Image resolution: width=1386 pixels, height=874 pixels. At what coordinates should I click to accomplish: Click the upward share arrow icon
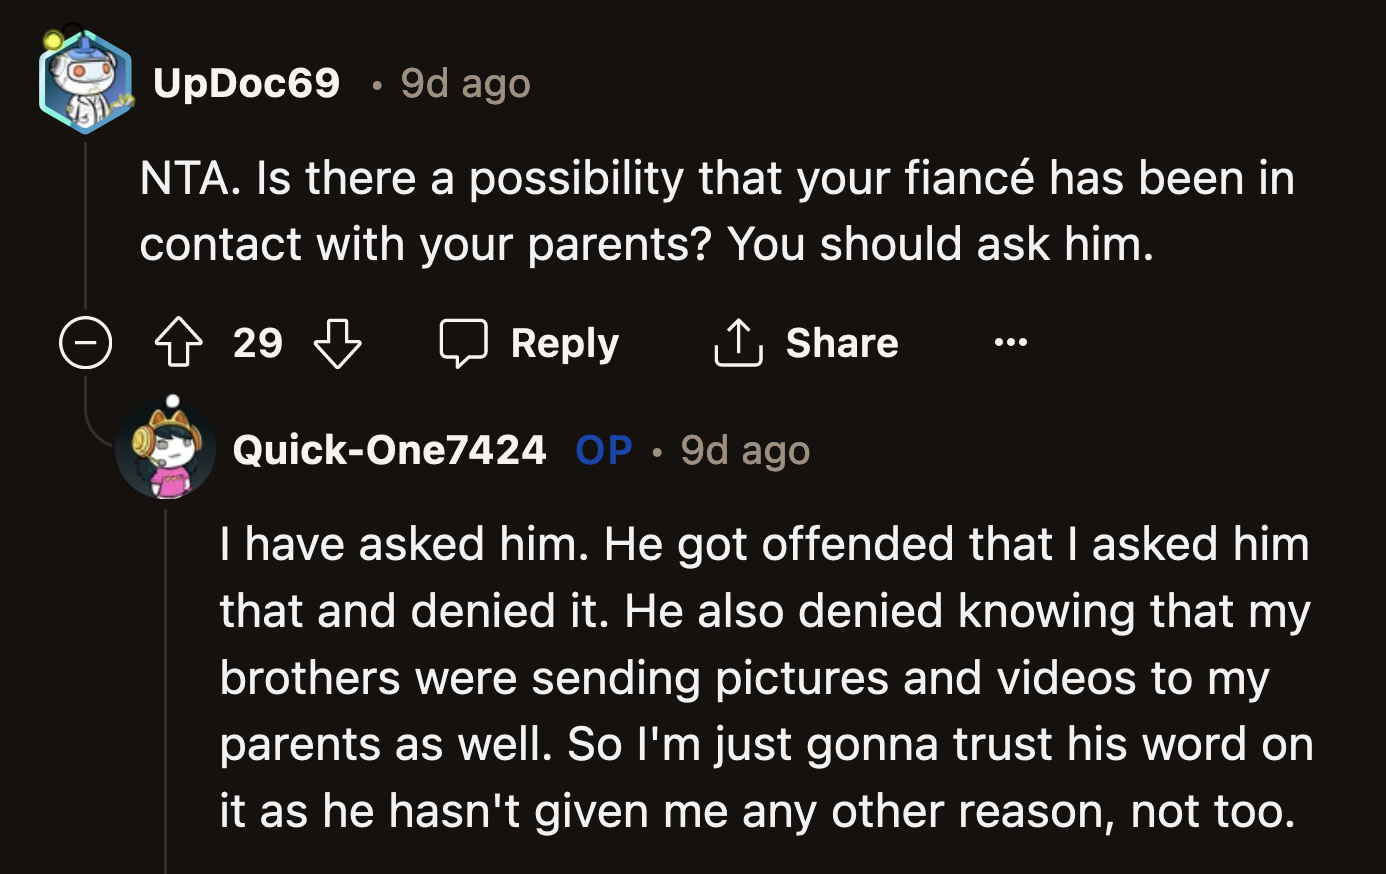click(x=737, y=343)
